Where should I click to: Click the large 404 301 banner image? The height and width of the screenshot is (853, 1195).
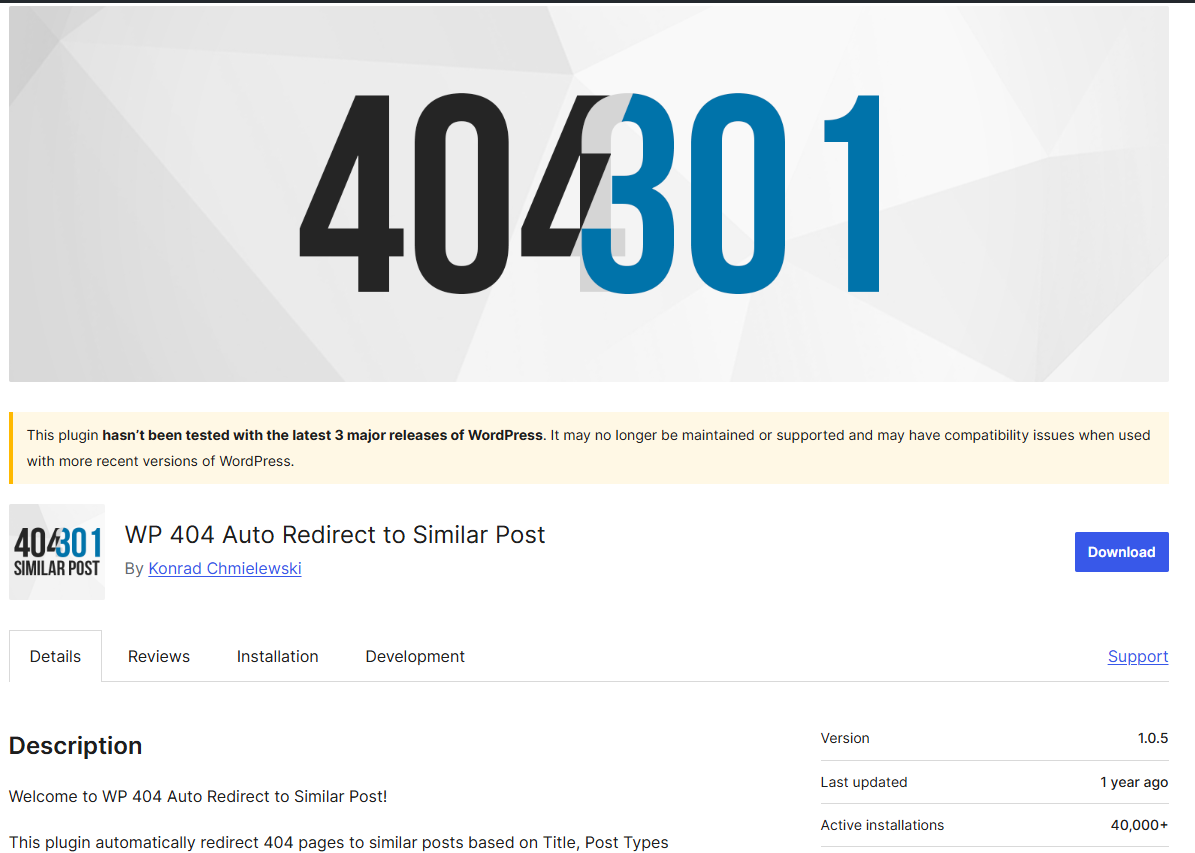point(588,194)
